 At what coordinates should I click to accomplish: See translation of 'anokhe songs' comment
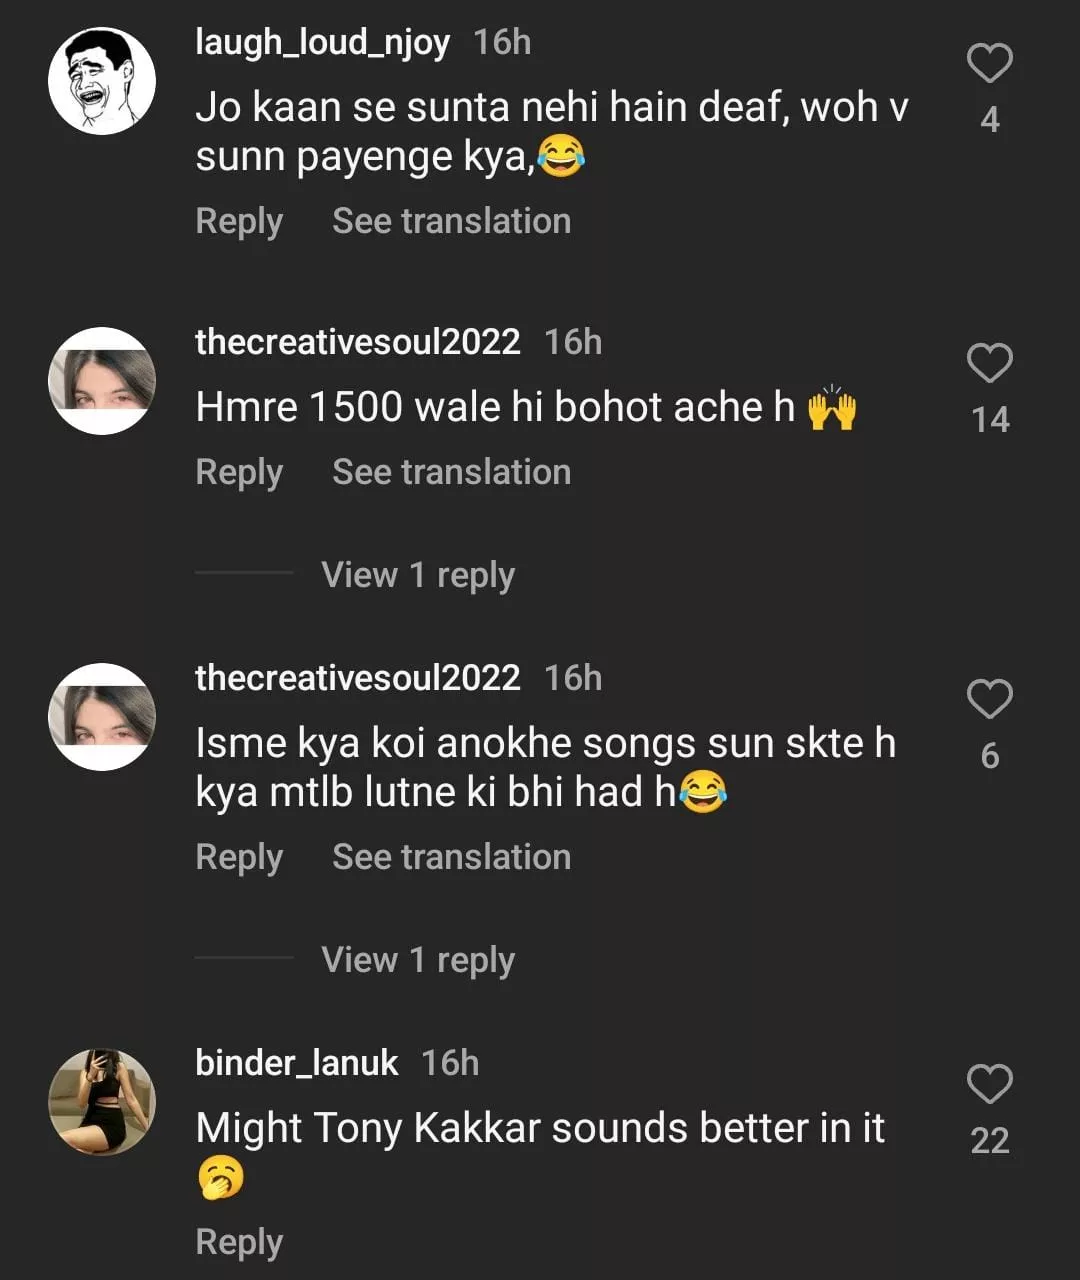(451, 857)
